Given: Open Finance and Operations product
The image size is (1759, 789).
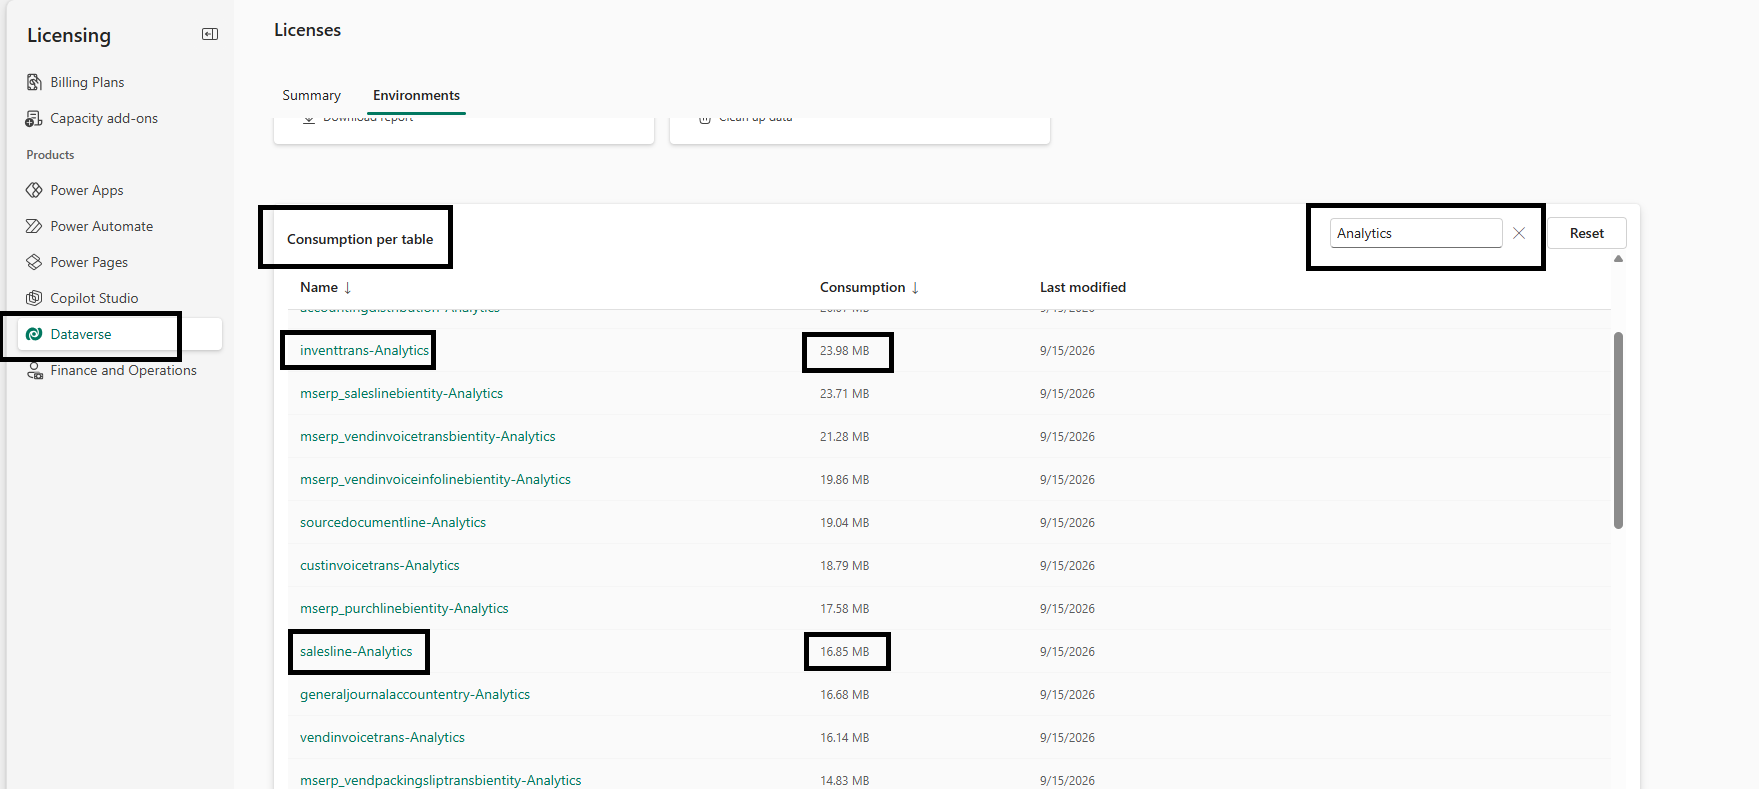Looking at the screenshot, I should pyautogui.click(x=123, y=370).
